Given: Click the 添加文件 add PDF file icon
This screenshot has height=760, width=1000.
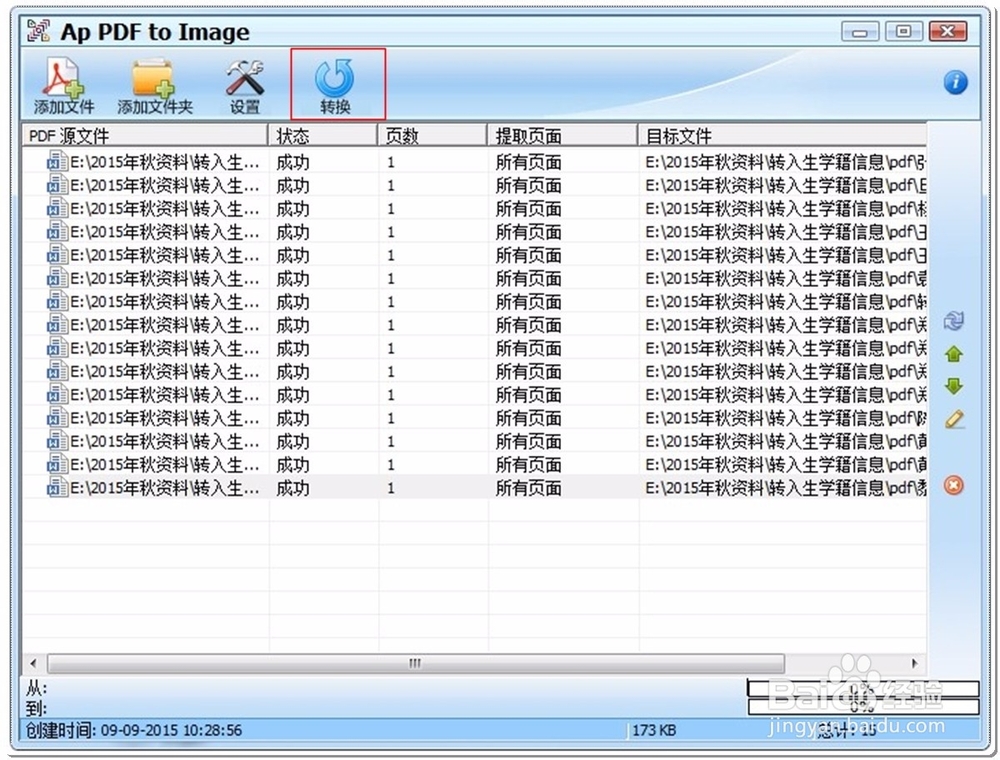Looking at the screenshot, I should (63, 86).
